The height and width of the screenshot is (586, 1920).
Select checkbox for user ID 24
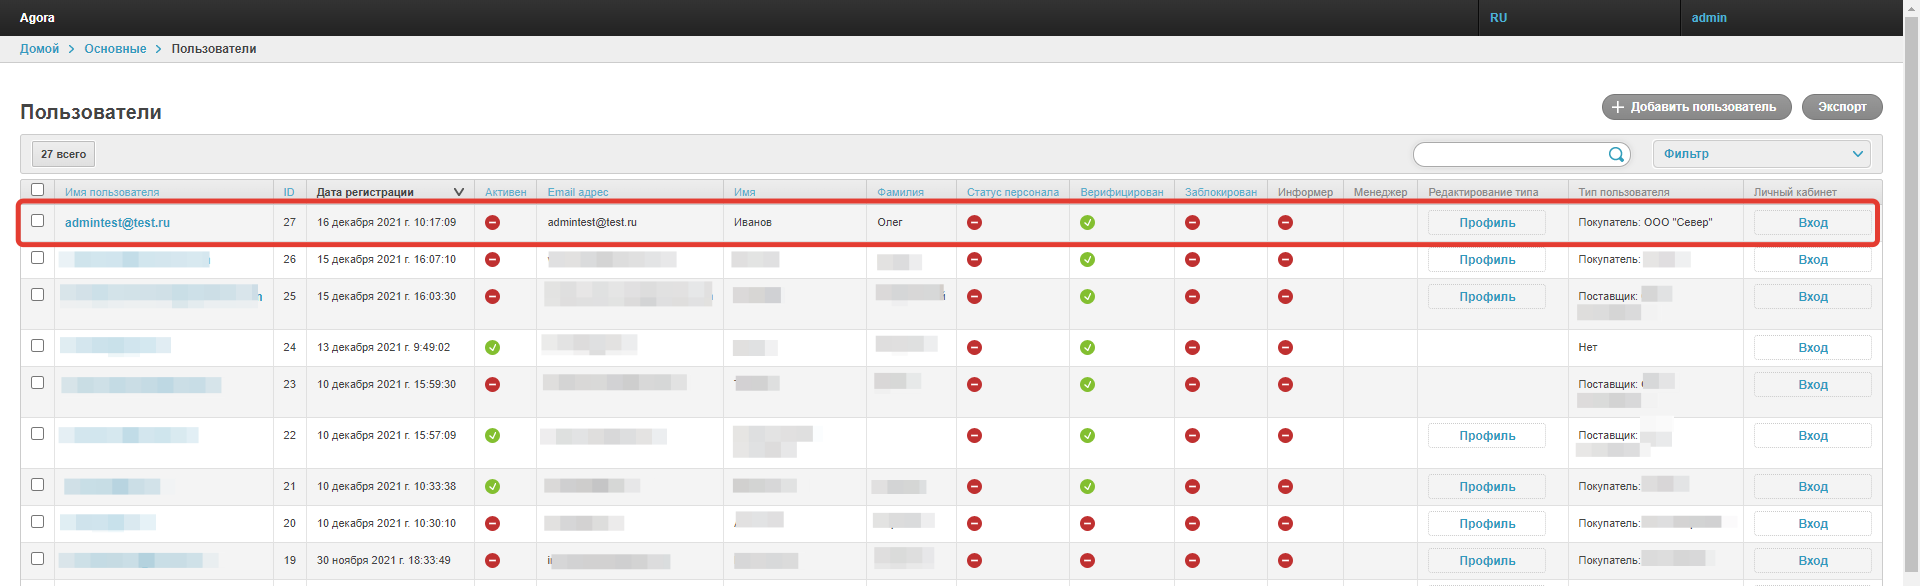[x=38, y=346]
